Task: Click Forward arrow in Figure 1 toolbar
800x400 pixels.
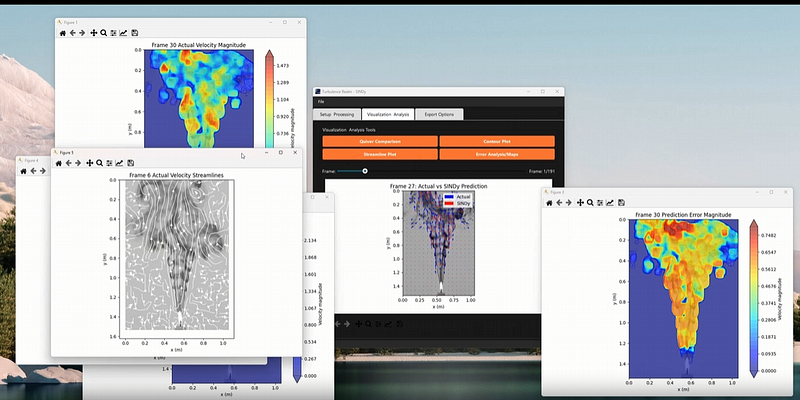Action: click(81, 33)
